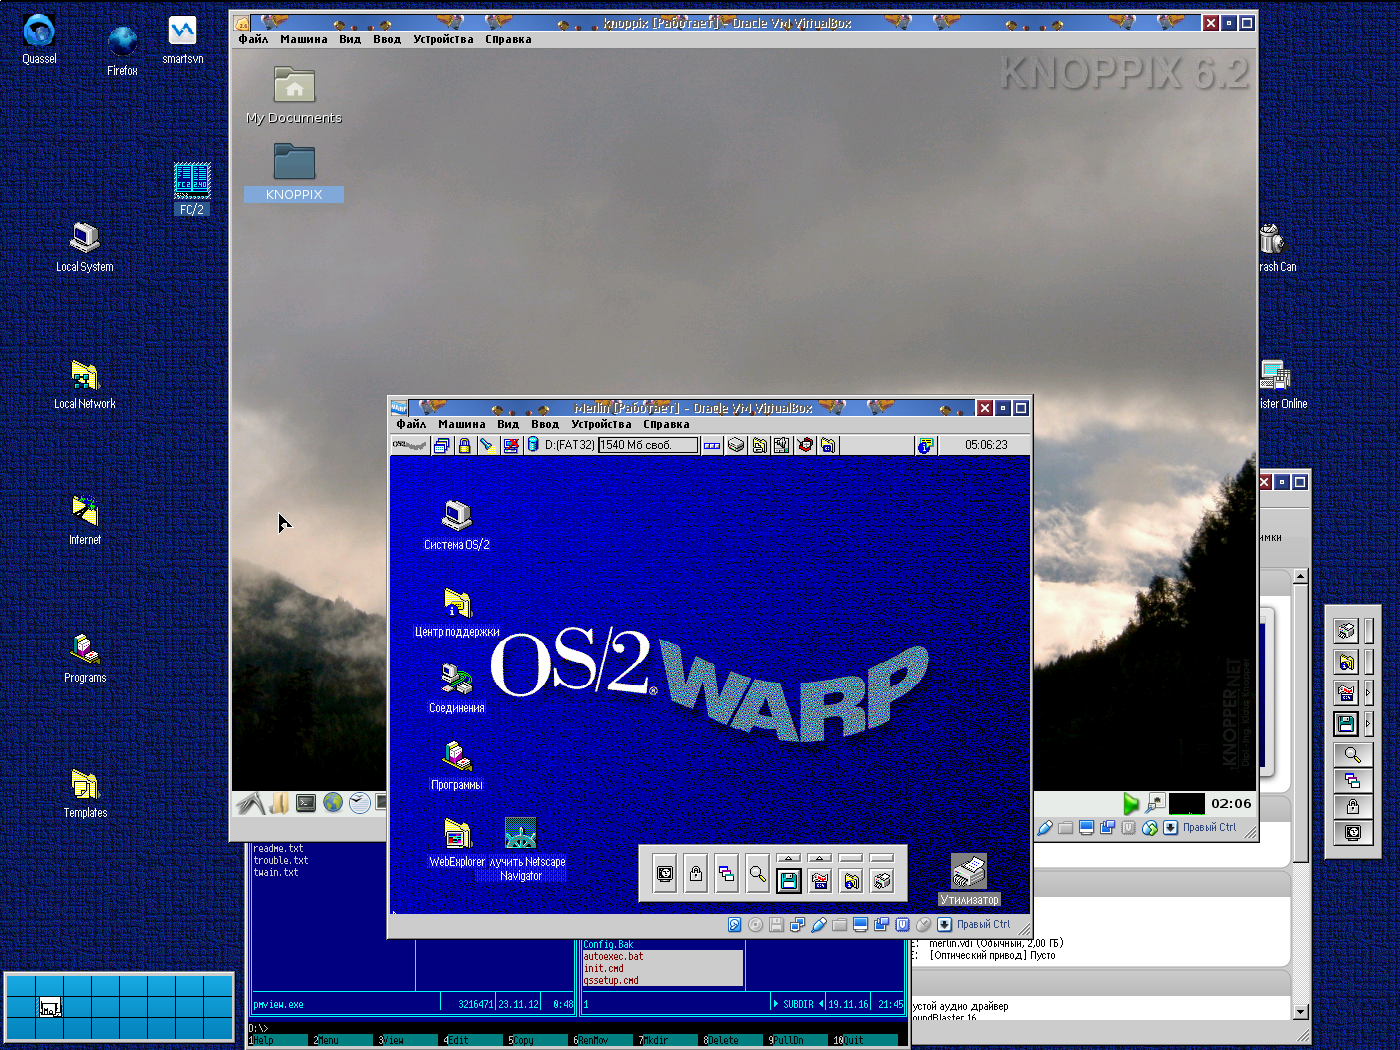
Task: Click WarpCenter clock showing 05:06:23
Action: [986, 445]
